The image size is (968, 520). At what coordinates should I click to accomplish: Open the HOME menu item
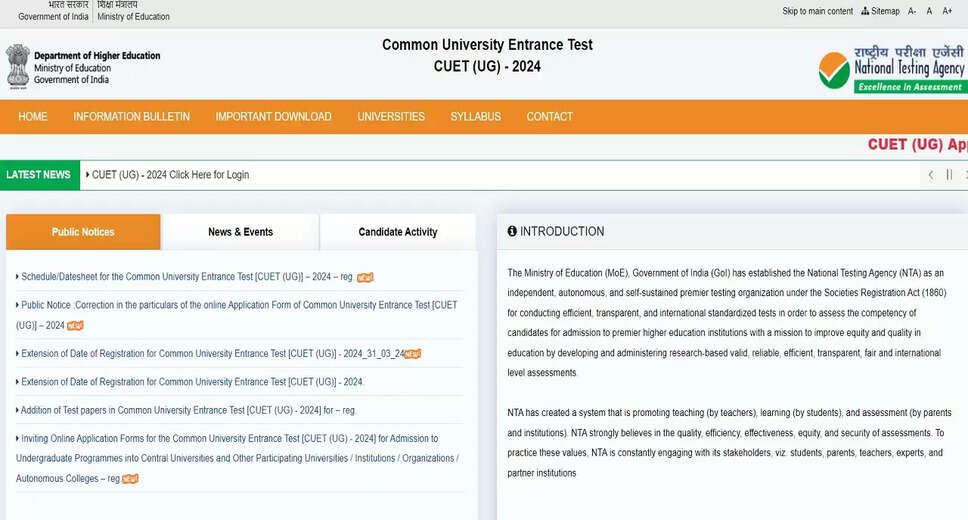(x=33, y=117)
